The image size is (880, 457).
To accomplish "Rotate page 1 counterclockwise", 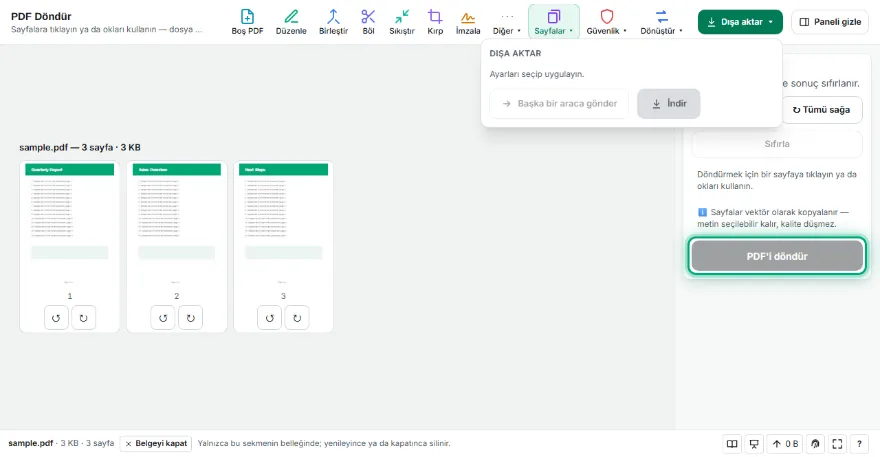I will 56,318.
